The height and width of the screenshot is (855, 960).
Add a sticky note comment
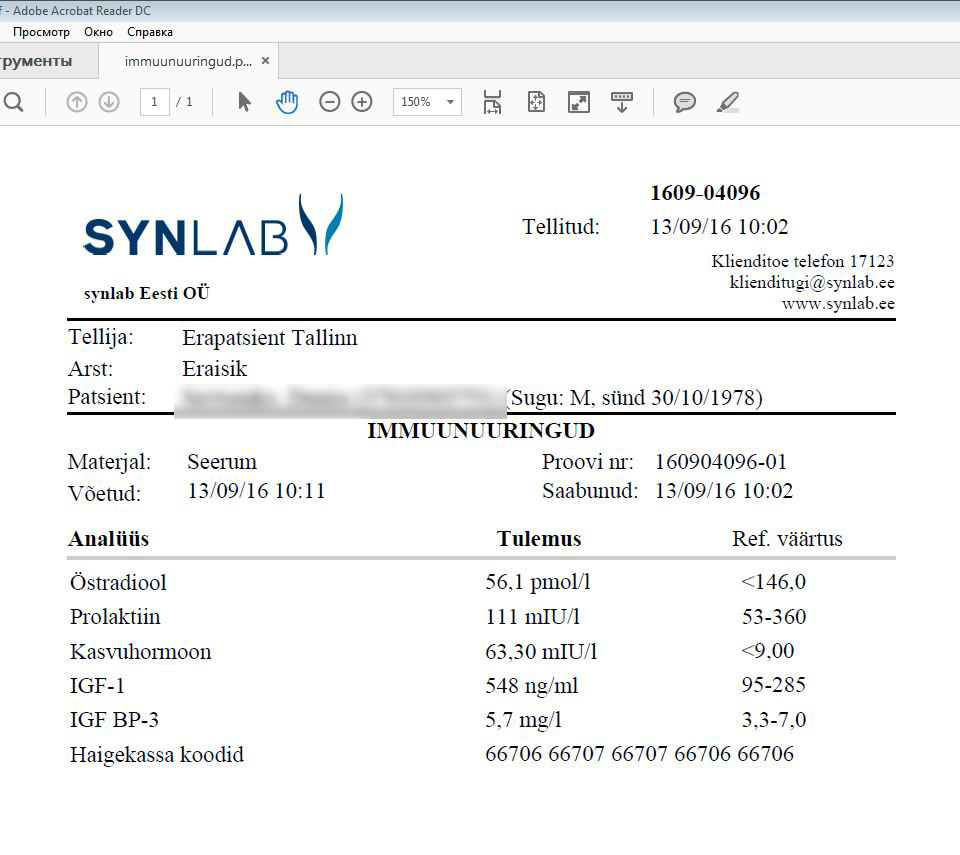click(685, 102)
